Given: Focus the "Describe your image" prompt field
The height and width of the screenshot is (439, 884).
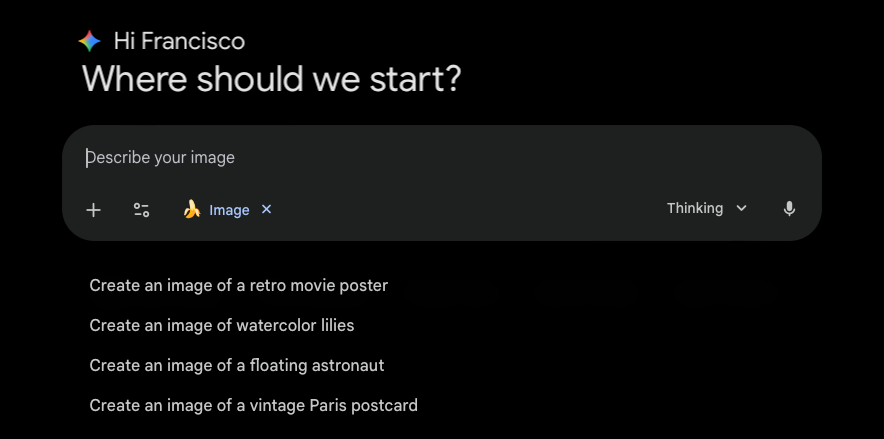Looking at the screenshot, I should (400, 157).
